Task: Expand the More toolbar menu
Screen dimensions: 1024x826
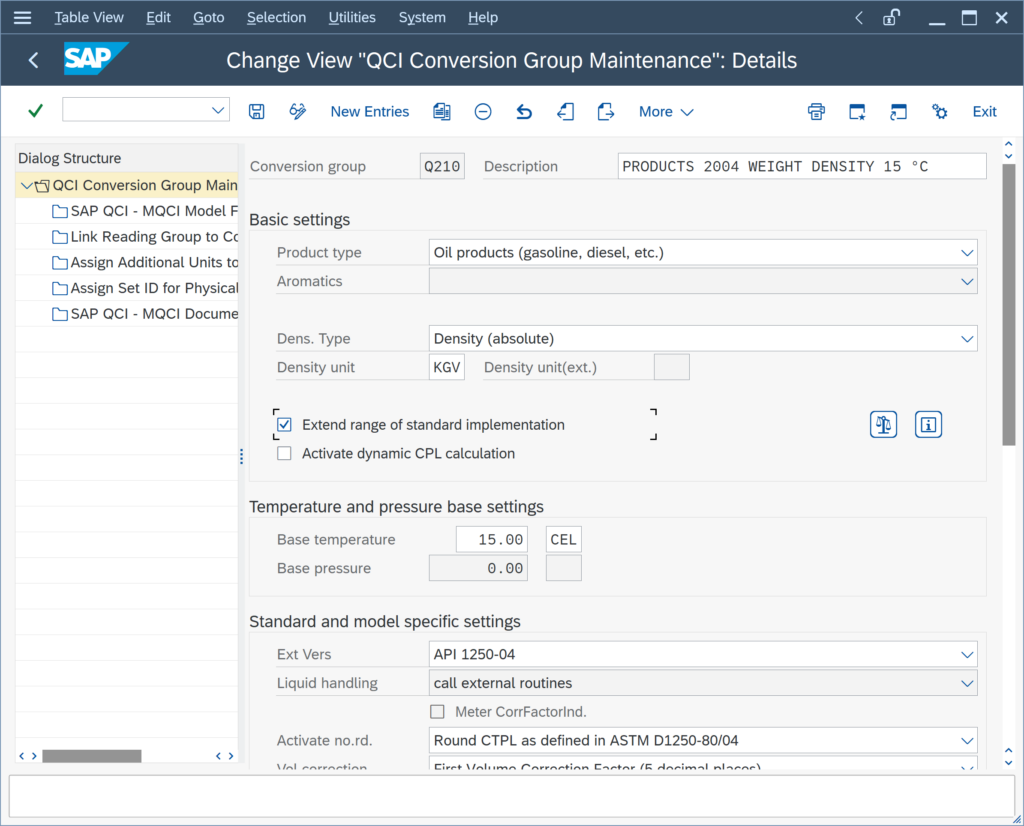Action: click(666, 112)
